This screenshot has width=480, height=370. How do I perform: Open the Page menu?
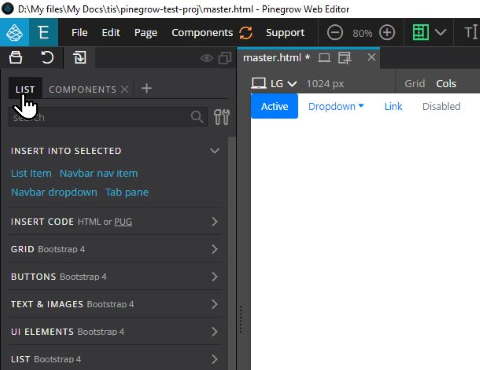pos(146,33)
